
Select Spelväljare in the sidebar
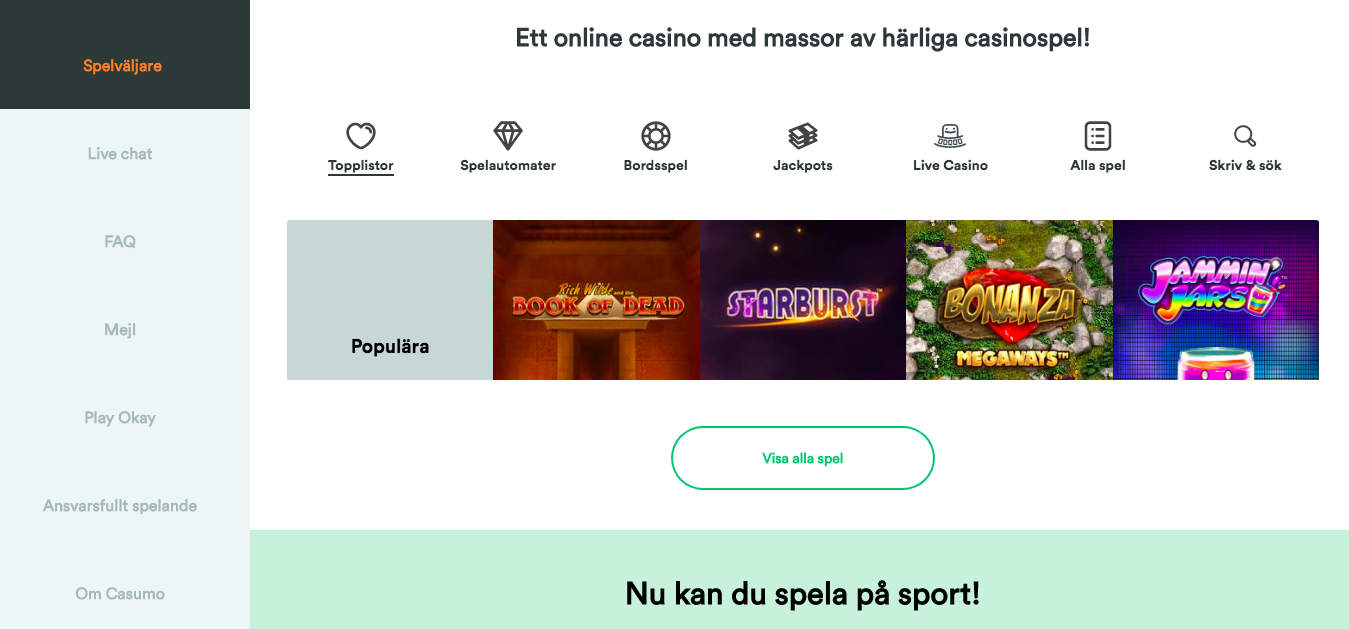[x=122, y=66]
